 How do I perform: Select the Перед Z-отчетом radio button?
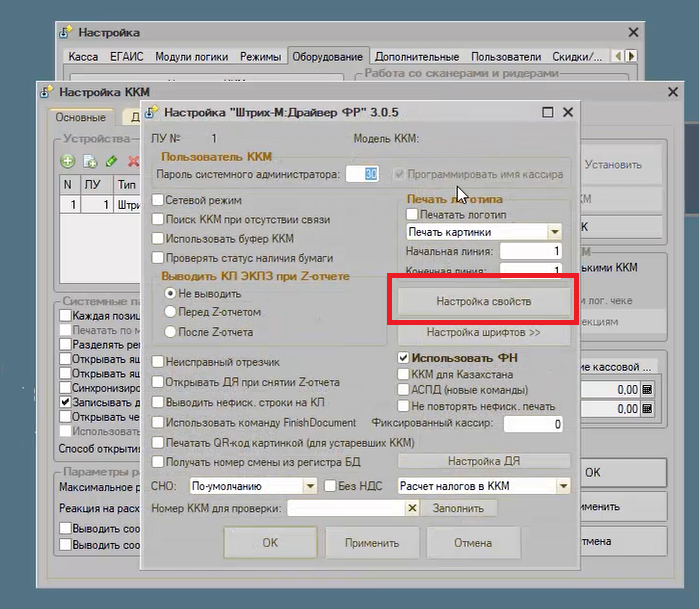170,312
